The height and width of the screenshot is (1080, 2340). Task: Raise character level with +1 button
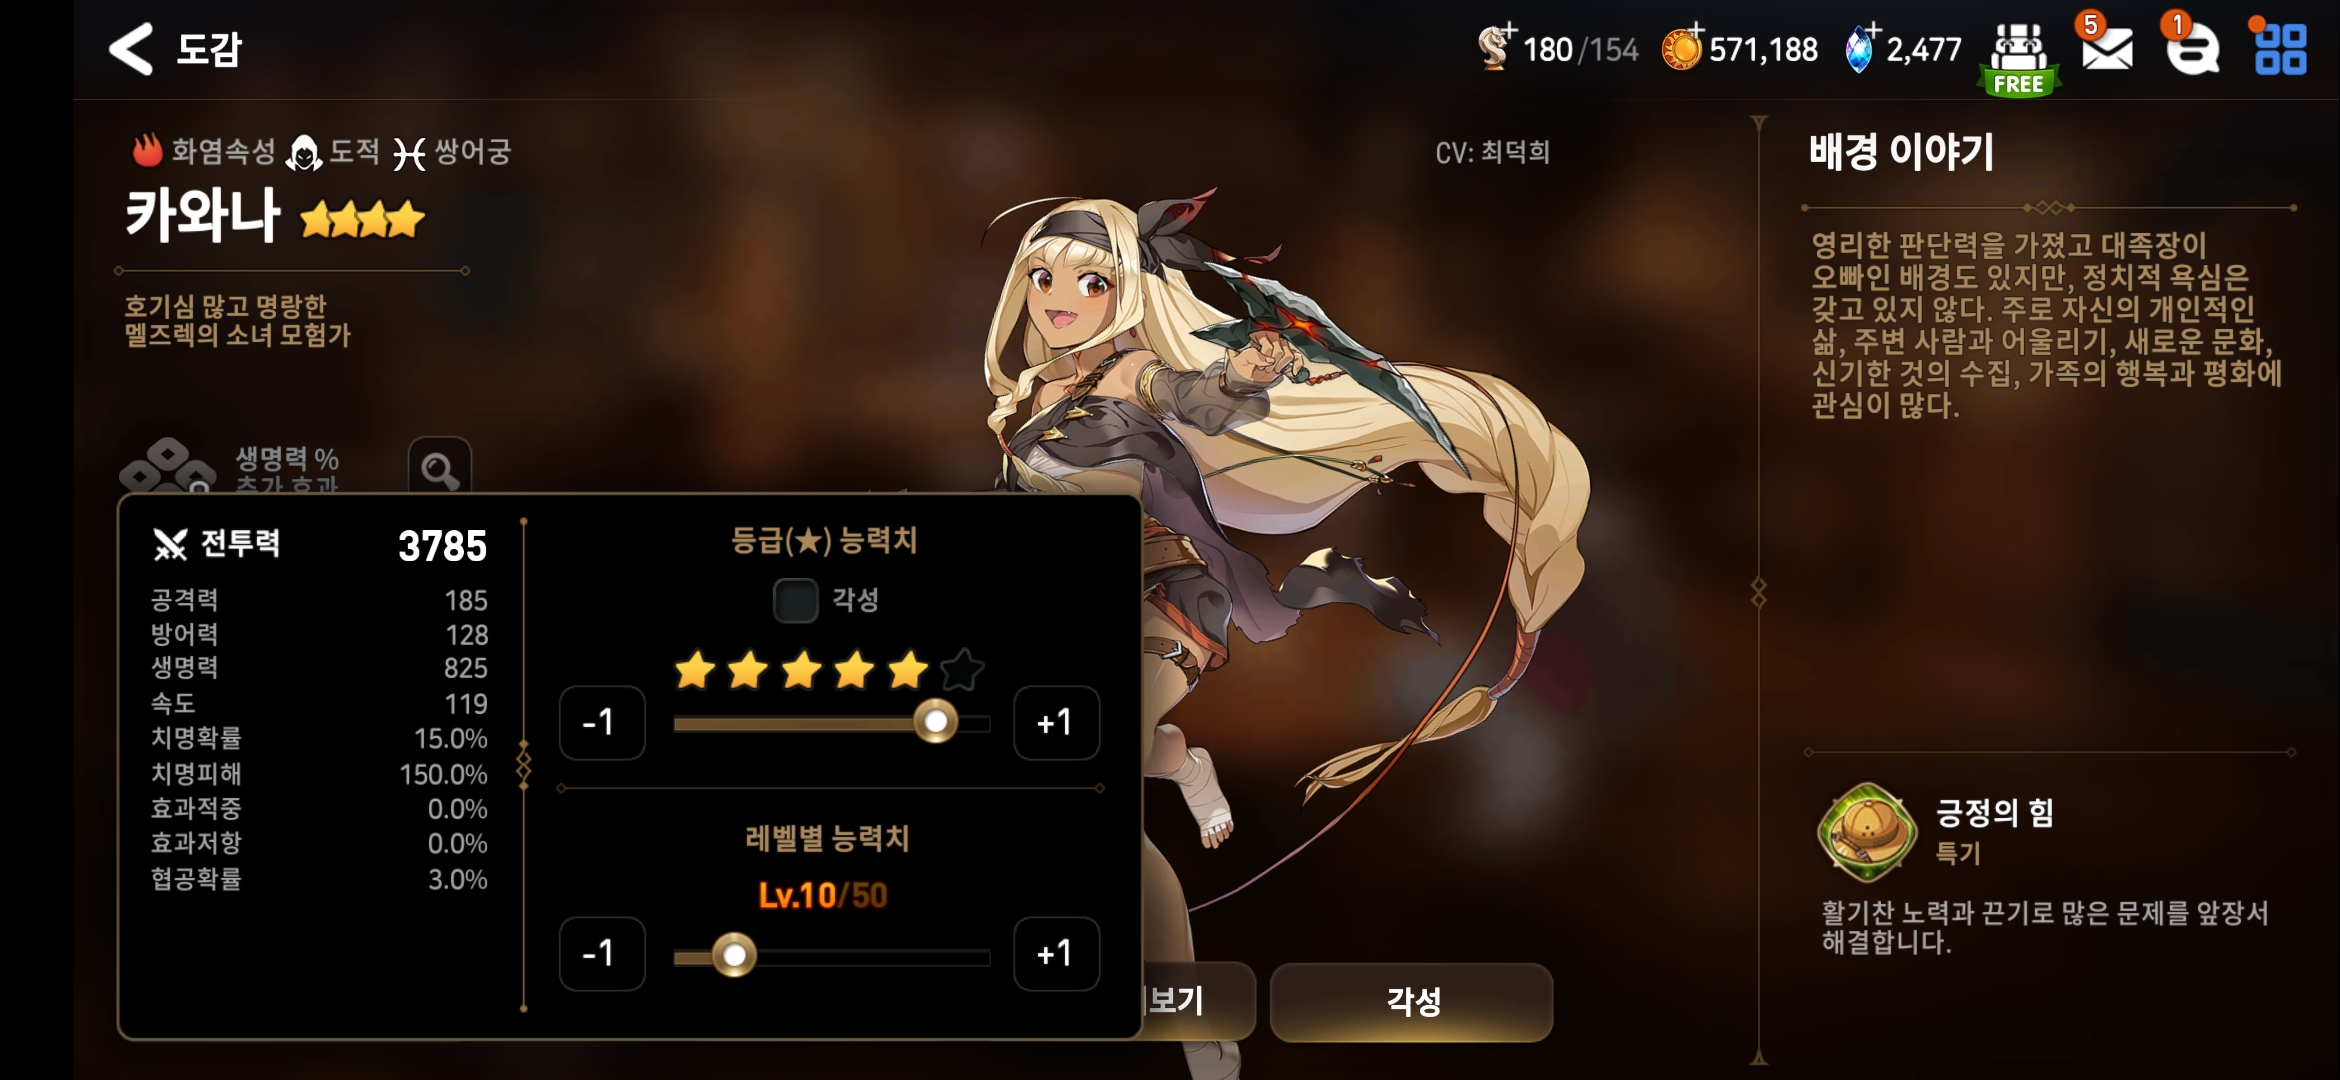click(x=1056, y=954)
